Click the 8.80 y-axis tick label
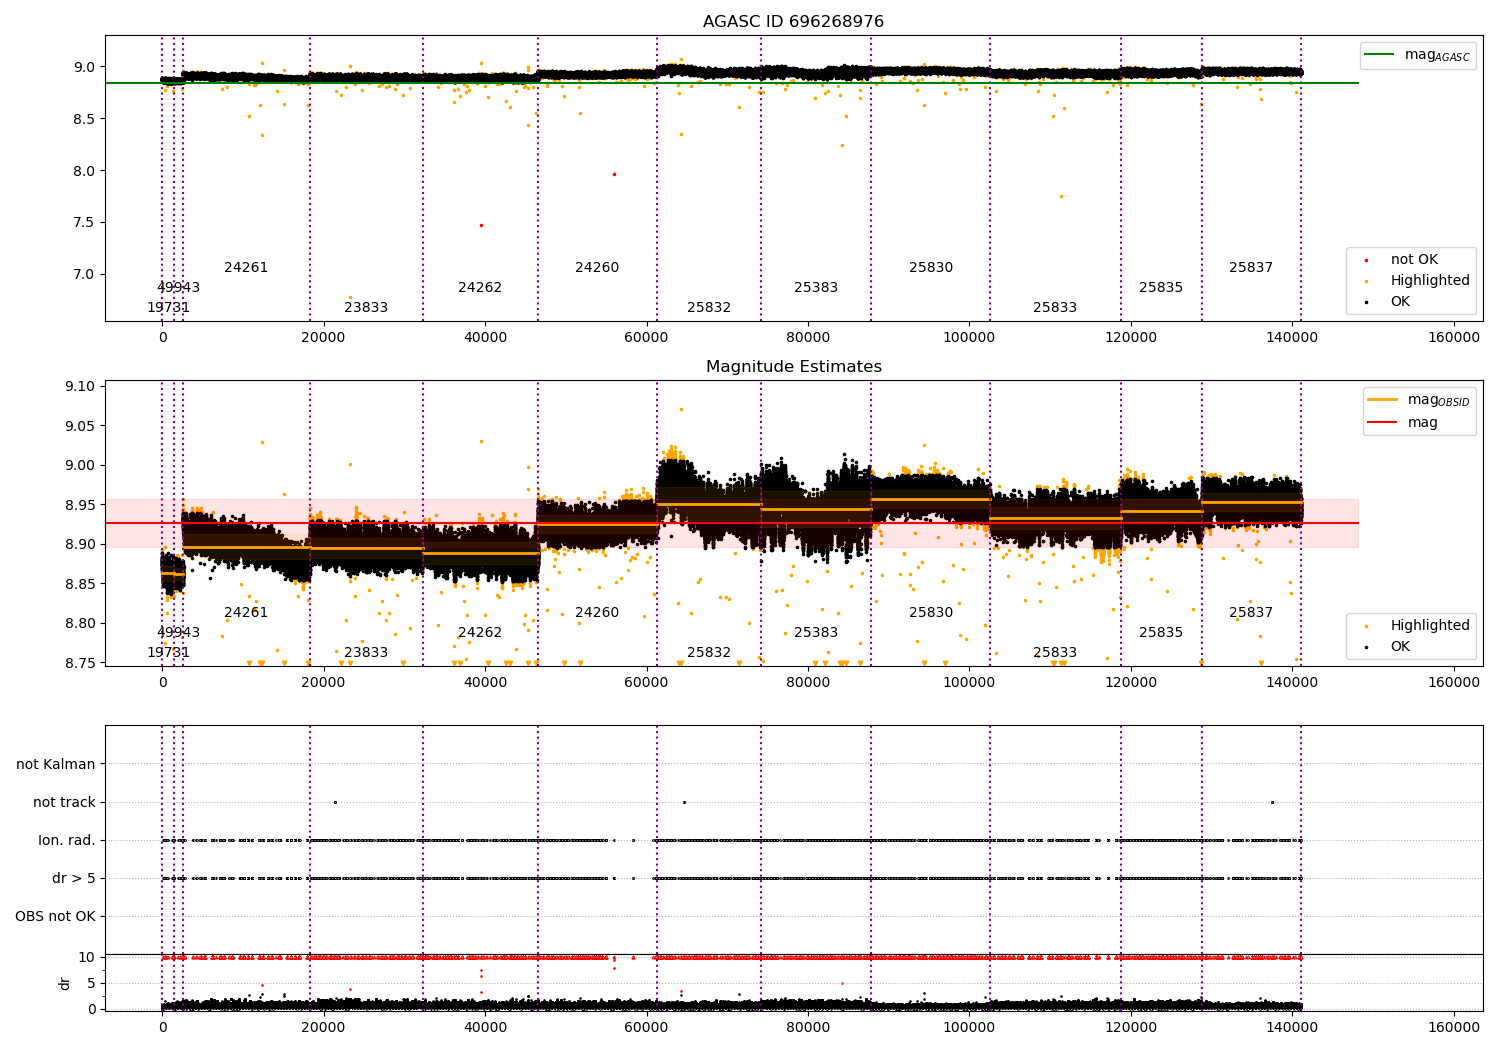Screen dimensions: 1500x1050 pos(80,624)
